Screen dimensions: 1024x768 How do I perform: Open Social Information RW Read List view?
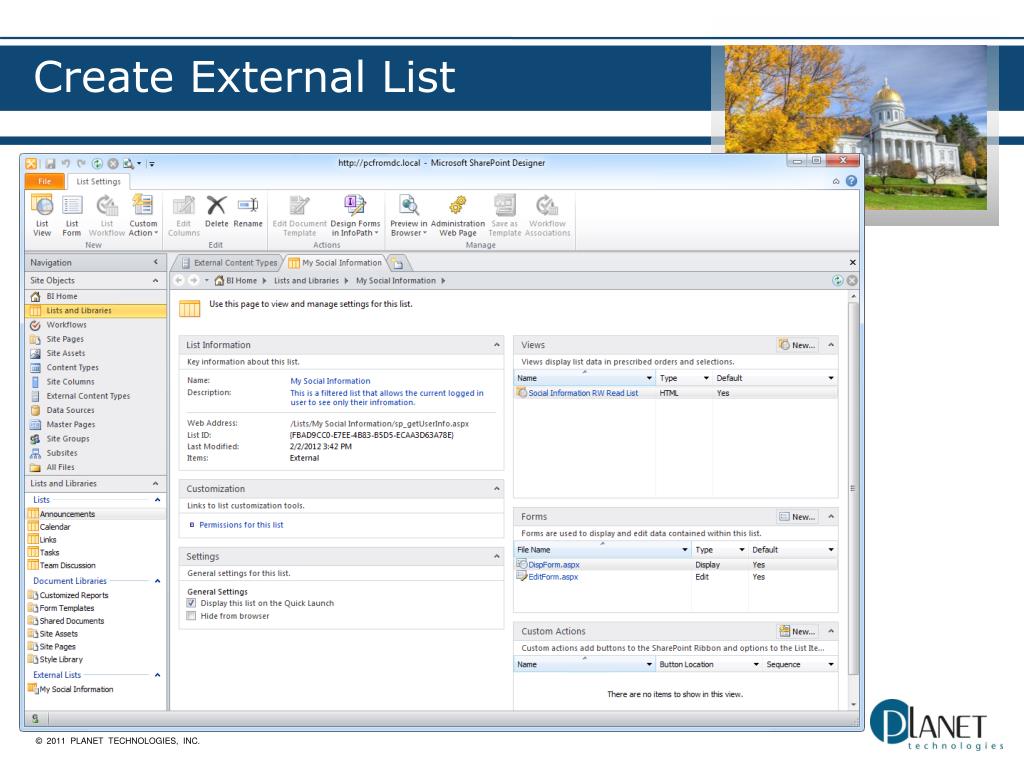pos(583,393)
